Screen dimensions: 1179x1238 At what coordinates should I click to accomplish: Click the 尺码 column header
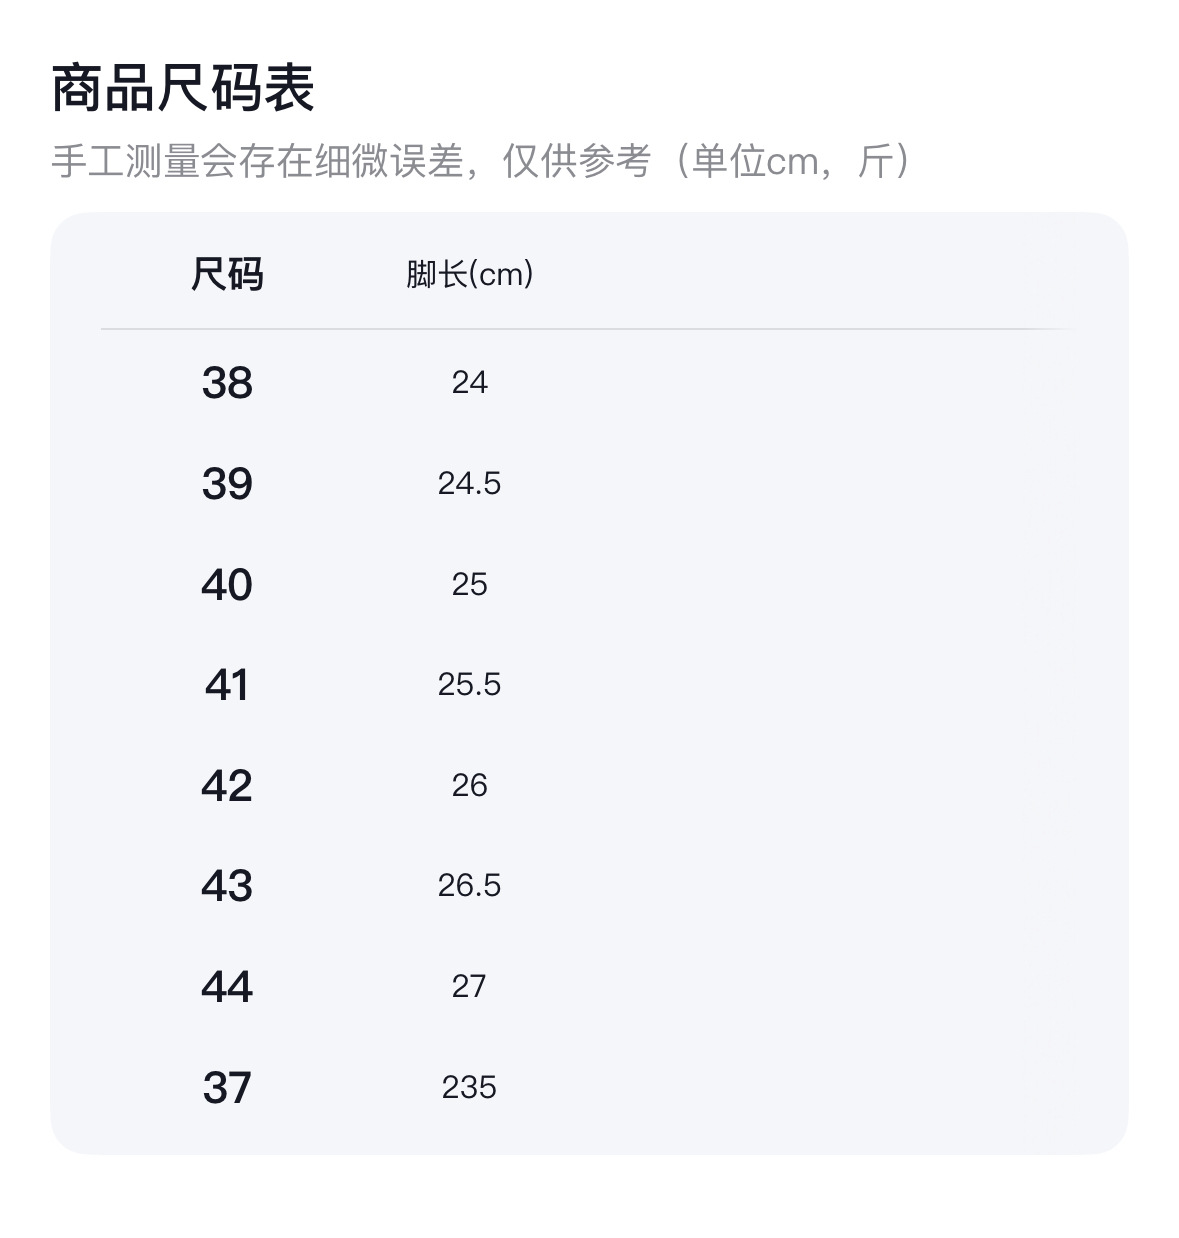[x=227, y=274]
